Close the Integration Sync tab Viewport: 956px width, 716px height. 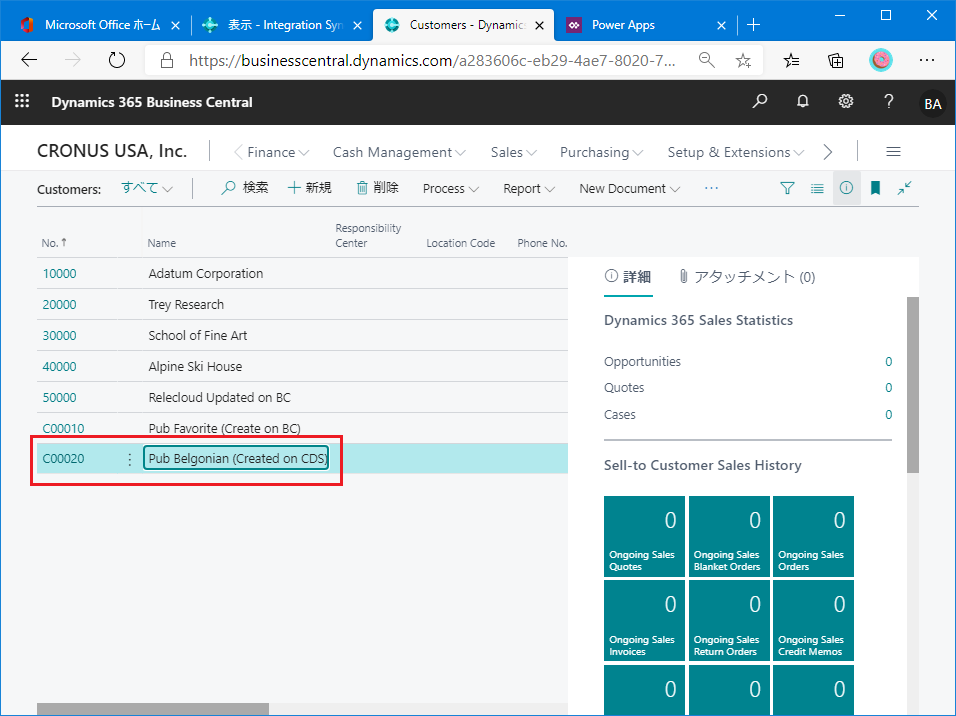click(x=357, y=25)
